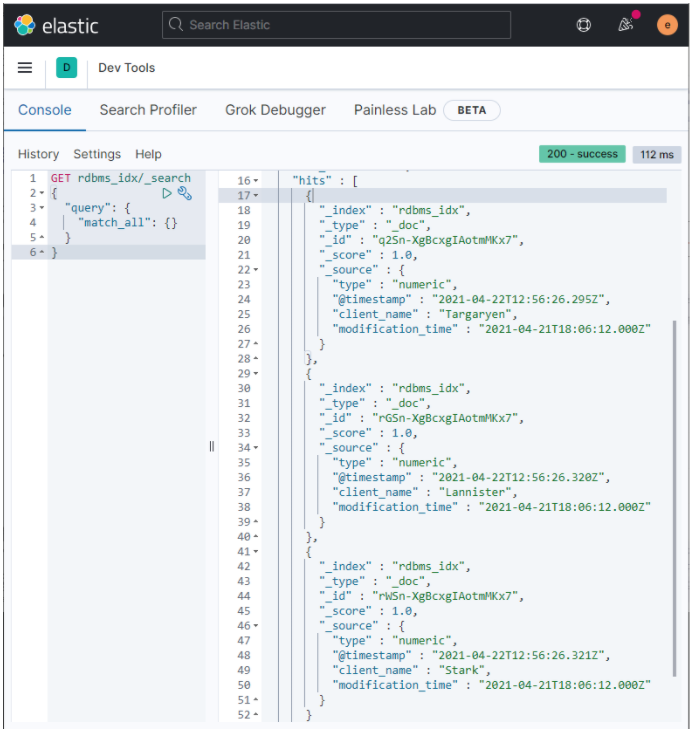The height and width of the screenshot is (730, 692).
Task: Run the request with the play icon
Action: tap(167, 193)
